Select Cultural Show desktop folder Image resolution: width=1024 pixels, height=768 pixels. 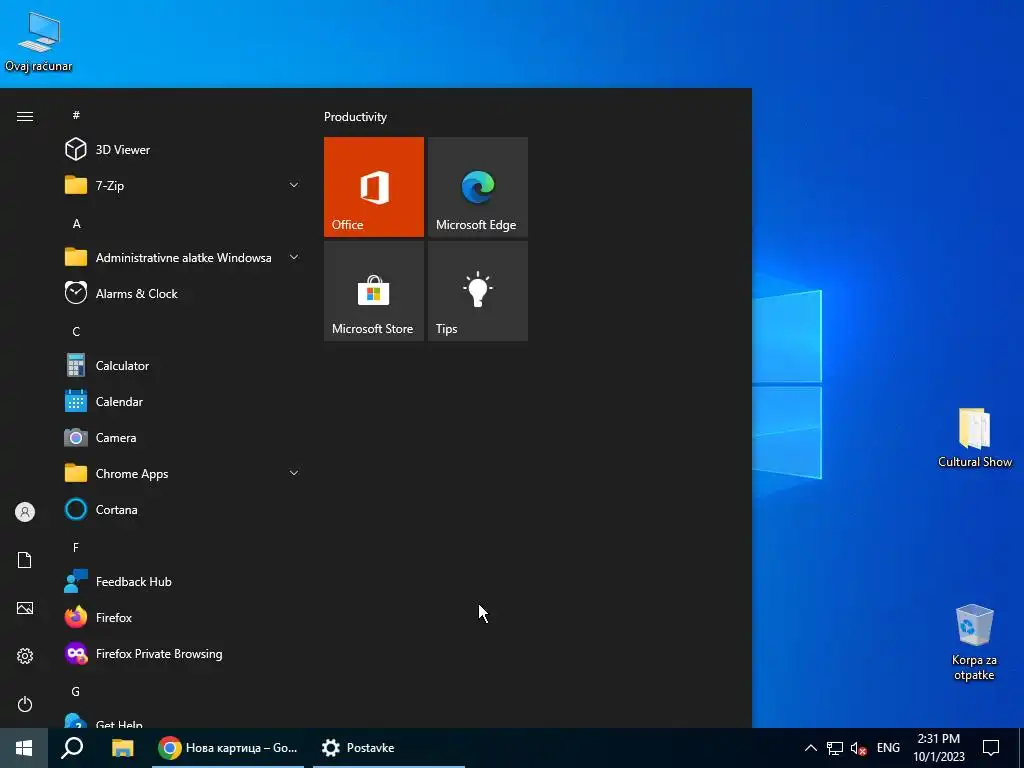(974, 438)
